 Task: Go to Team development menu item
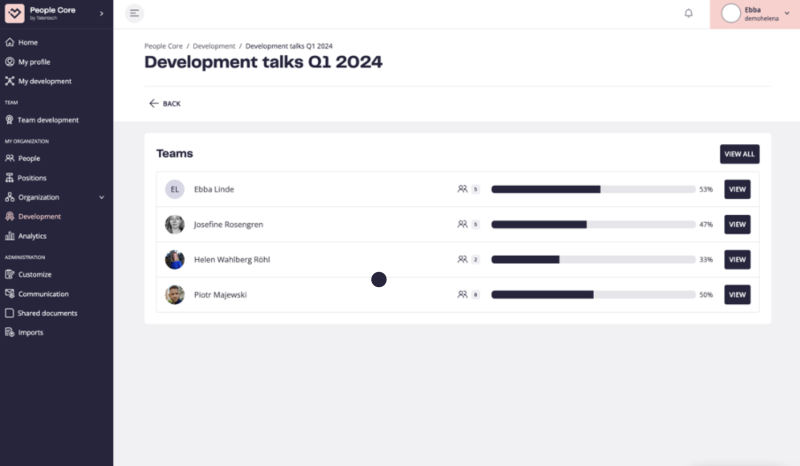coord(48,120)
